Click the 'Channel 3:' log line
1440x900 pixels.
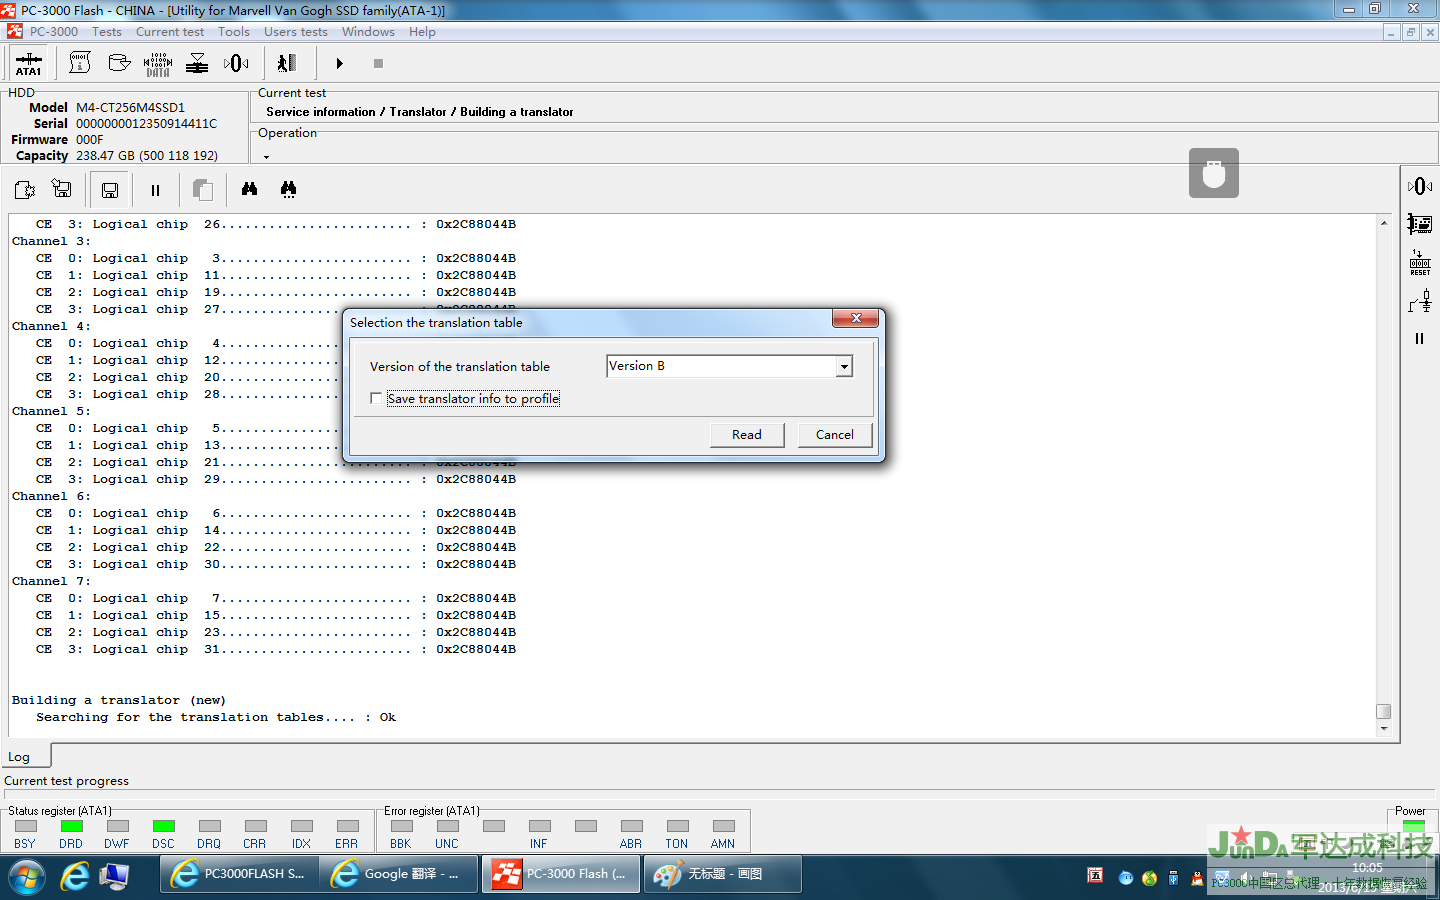click(51, 241)
